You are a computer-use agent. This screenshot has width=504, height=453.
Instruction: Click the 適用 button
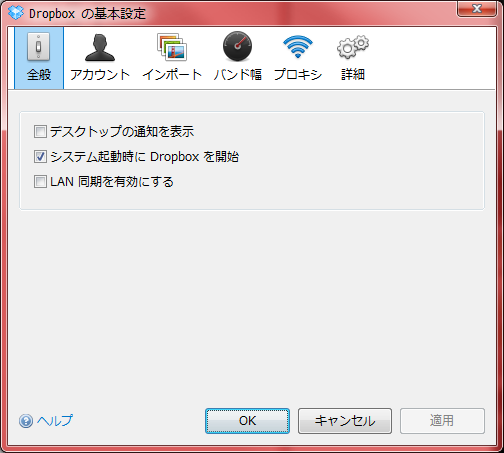click(442, 421)
